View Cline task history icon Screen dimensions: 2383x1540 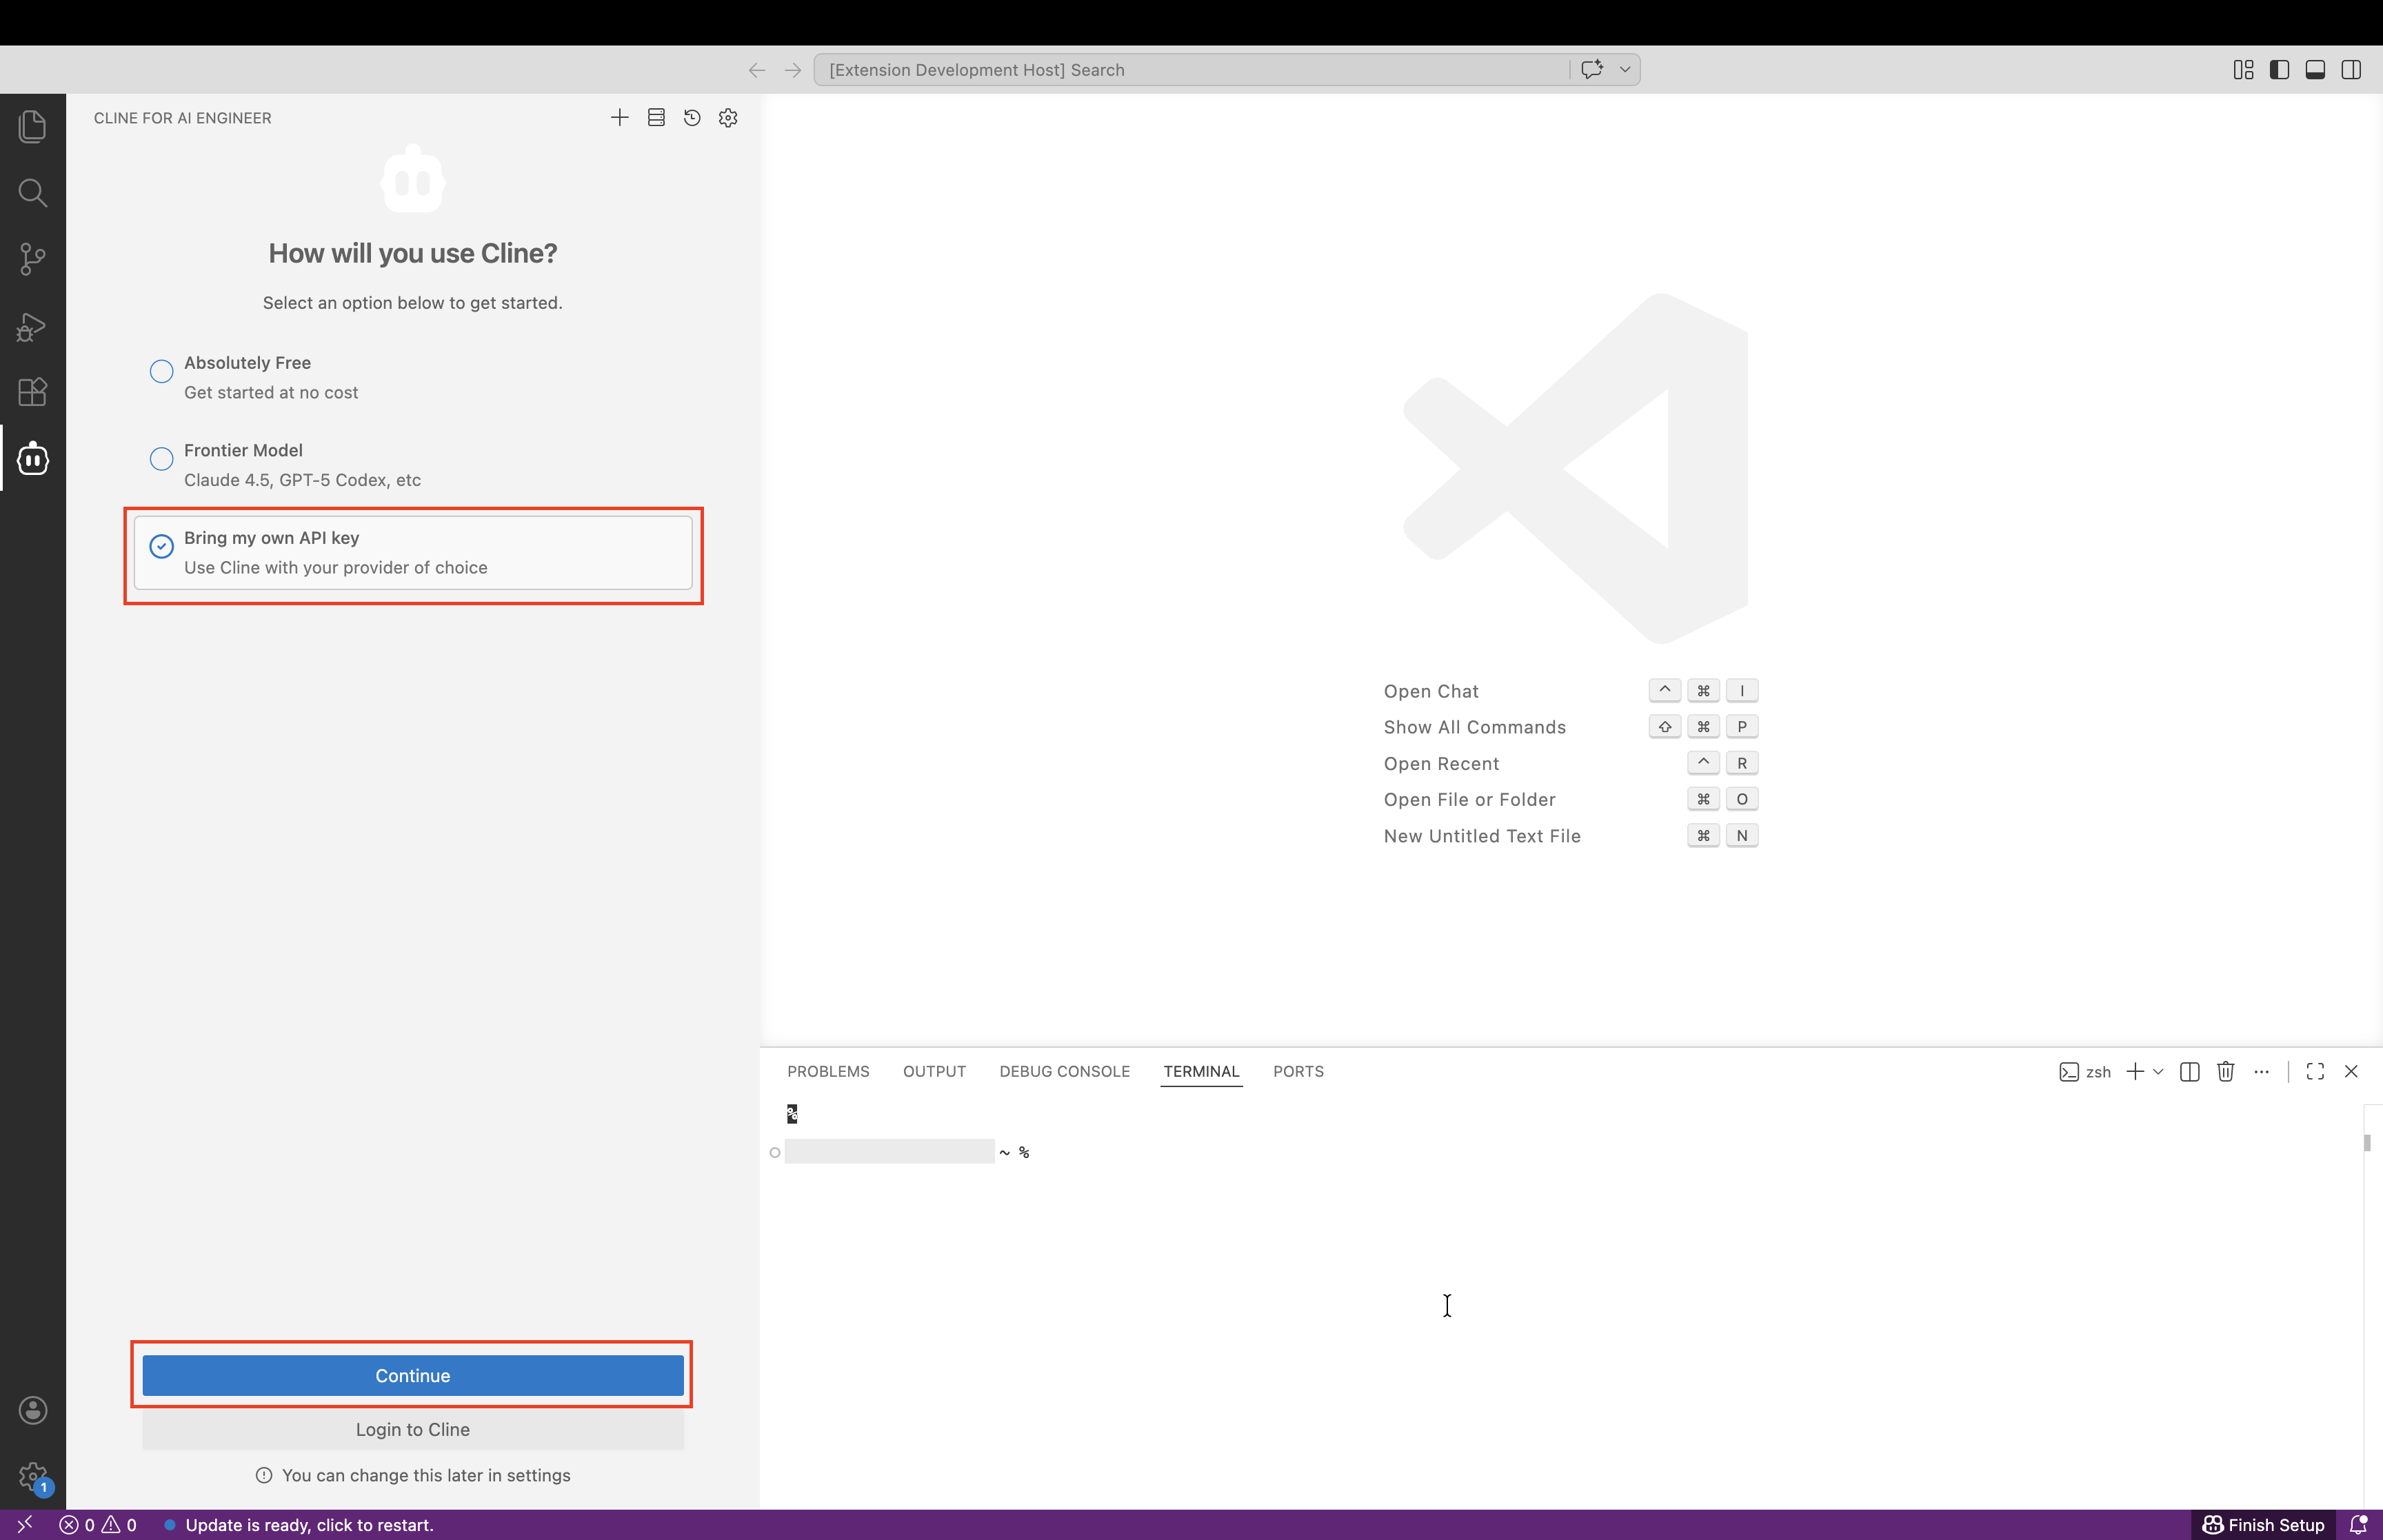(x=692, y=117)
